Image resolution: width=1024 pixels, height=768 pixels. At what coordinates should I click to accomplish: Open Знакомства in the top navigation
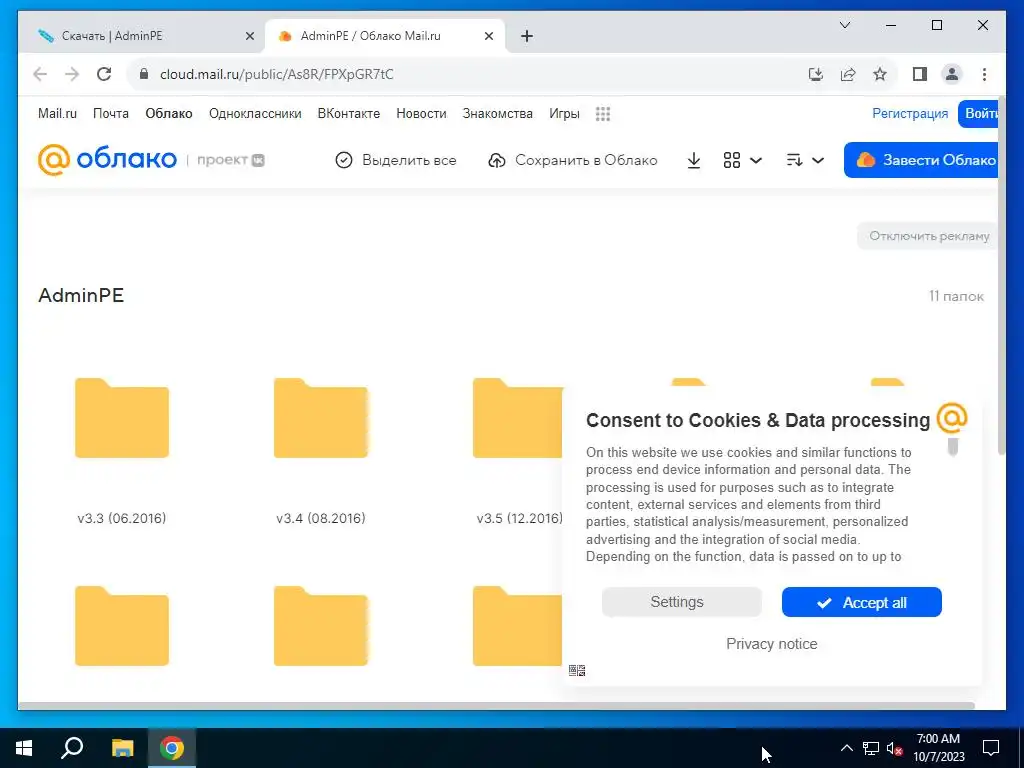(498, 114)
